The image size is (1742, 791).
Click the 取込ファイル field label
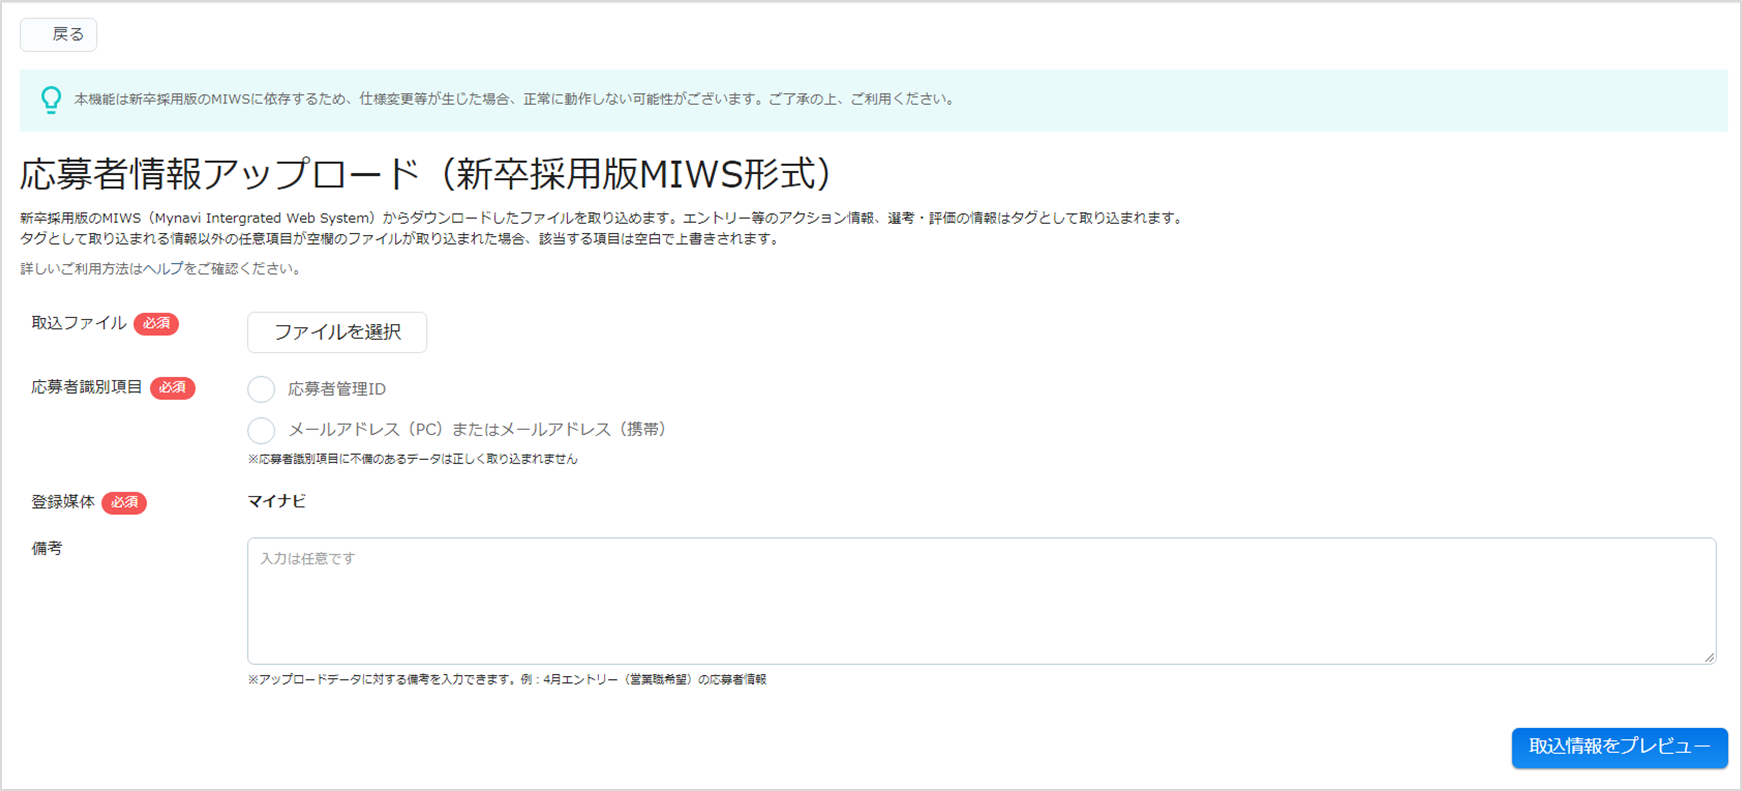pos(79,323)
